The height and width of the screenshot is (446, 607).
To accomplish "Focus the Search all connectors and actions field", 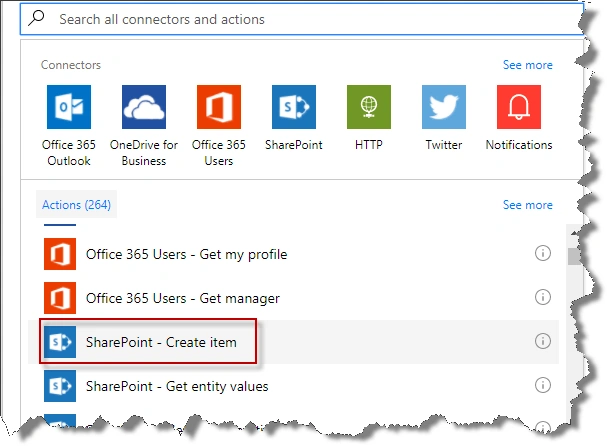I will pos(302,19).
